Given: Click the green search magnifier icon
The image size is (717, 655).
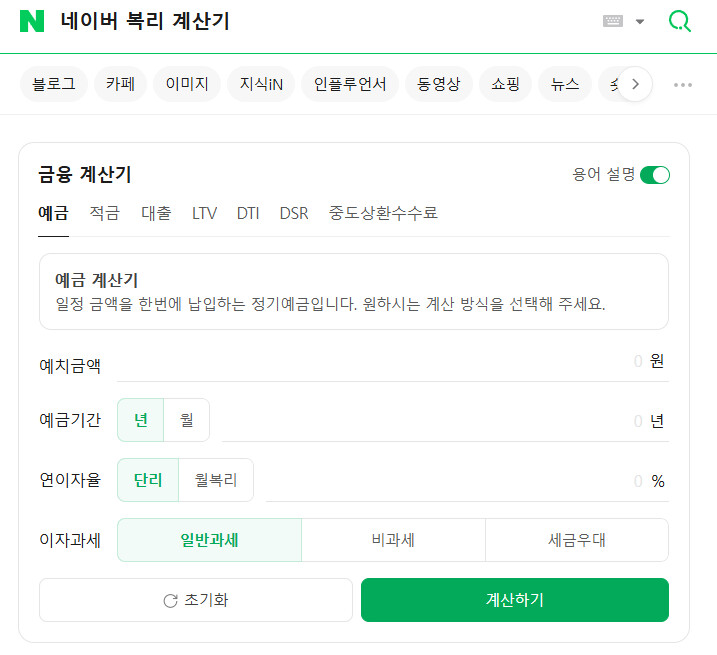Looking at the screenshot, I should pos(679,21).
